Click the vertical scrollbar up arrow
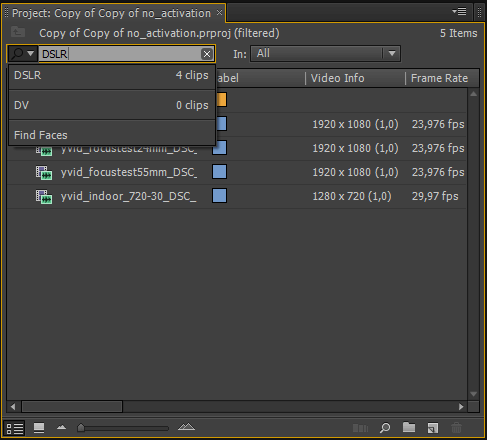 click(x=473, y=94)
